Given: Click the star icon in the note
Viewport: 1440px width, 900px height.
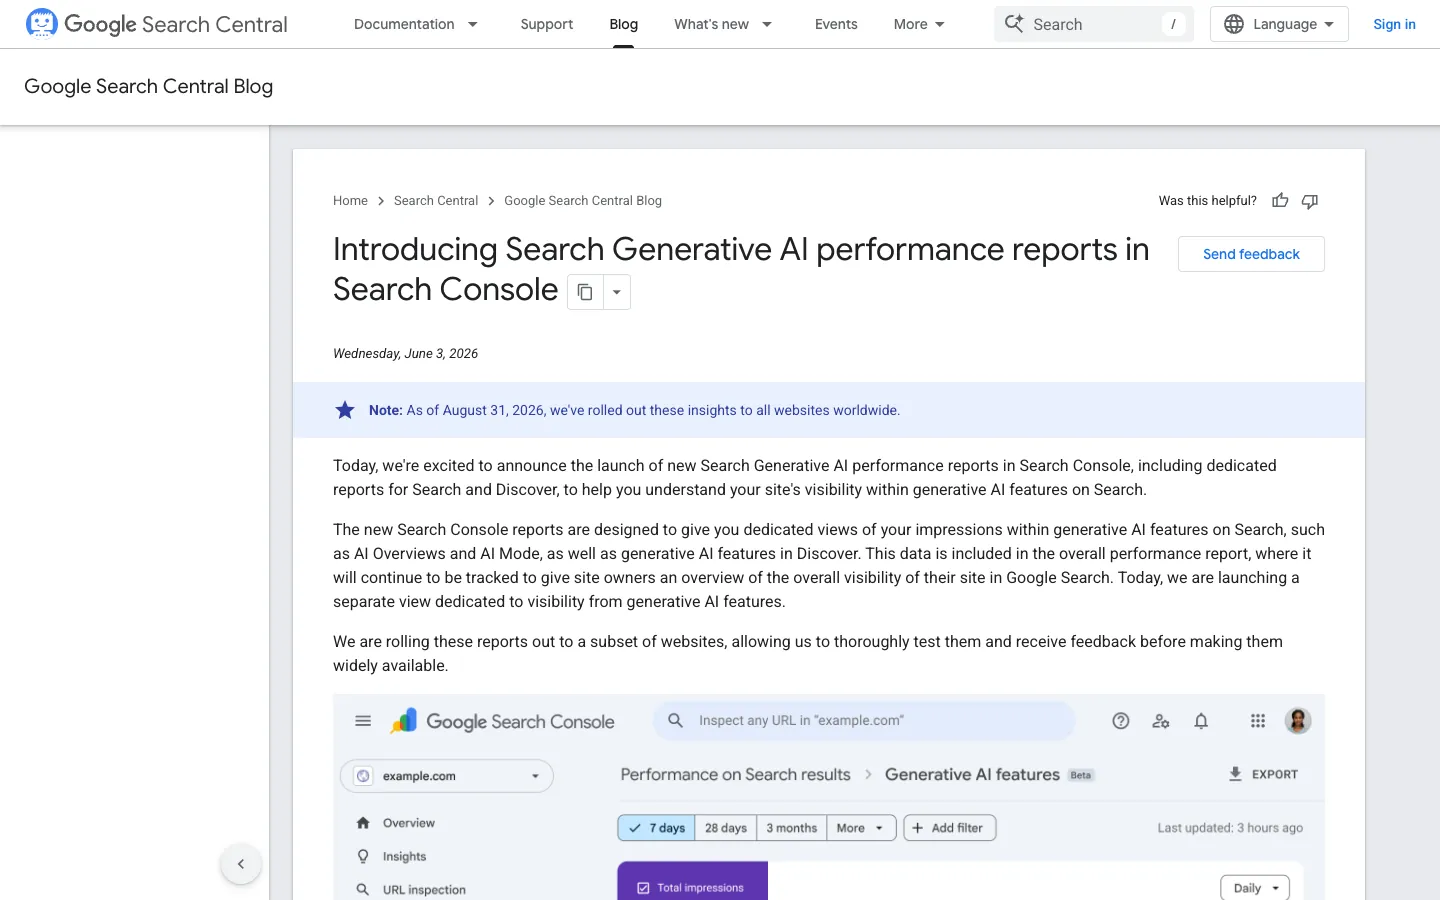Looking at the screenshot, I should pyautogui.click(x=345, y=410).
